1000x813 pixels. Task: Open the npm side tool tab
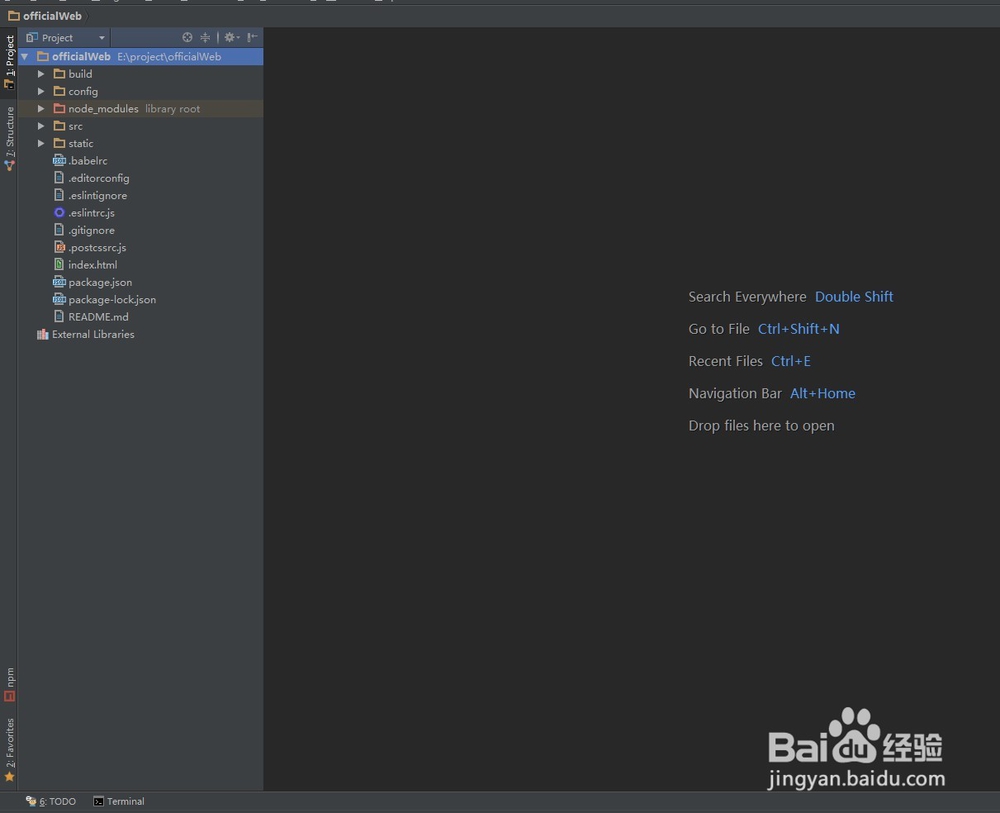(9, 684)
